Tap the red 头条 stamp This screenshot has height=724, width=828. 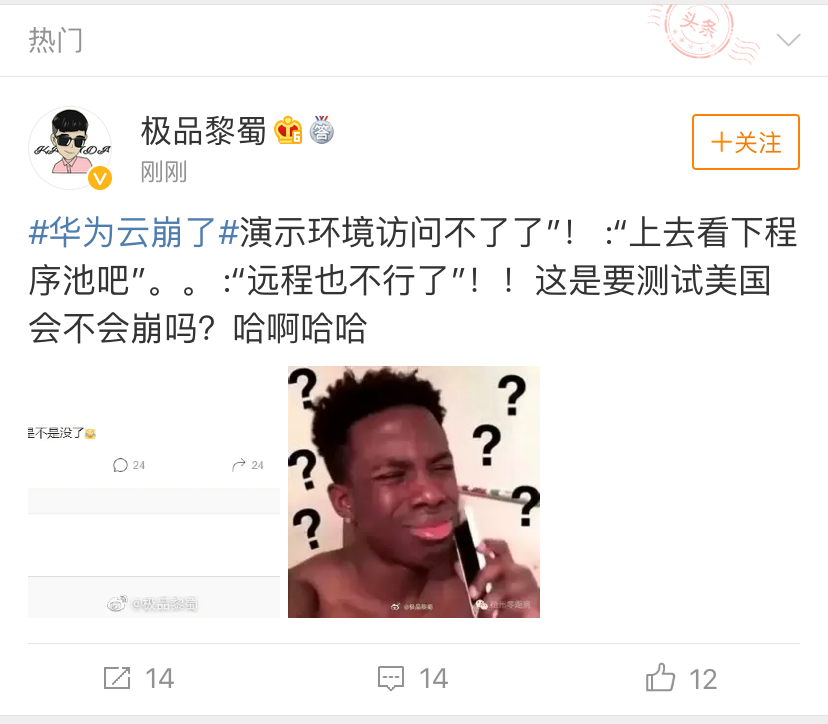point(701,30)
